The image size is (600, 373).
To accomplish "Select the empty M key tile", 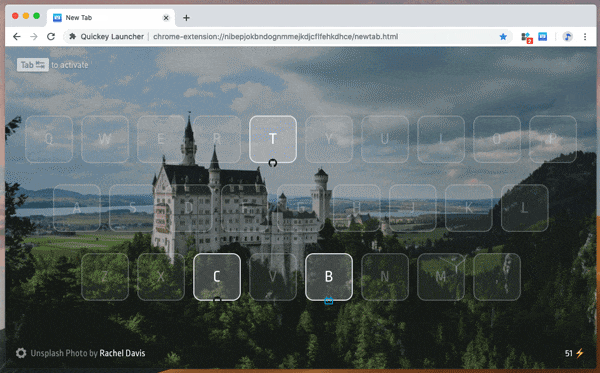I will [441, 277].
